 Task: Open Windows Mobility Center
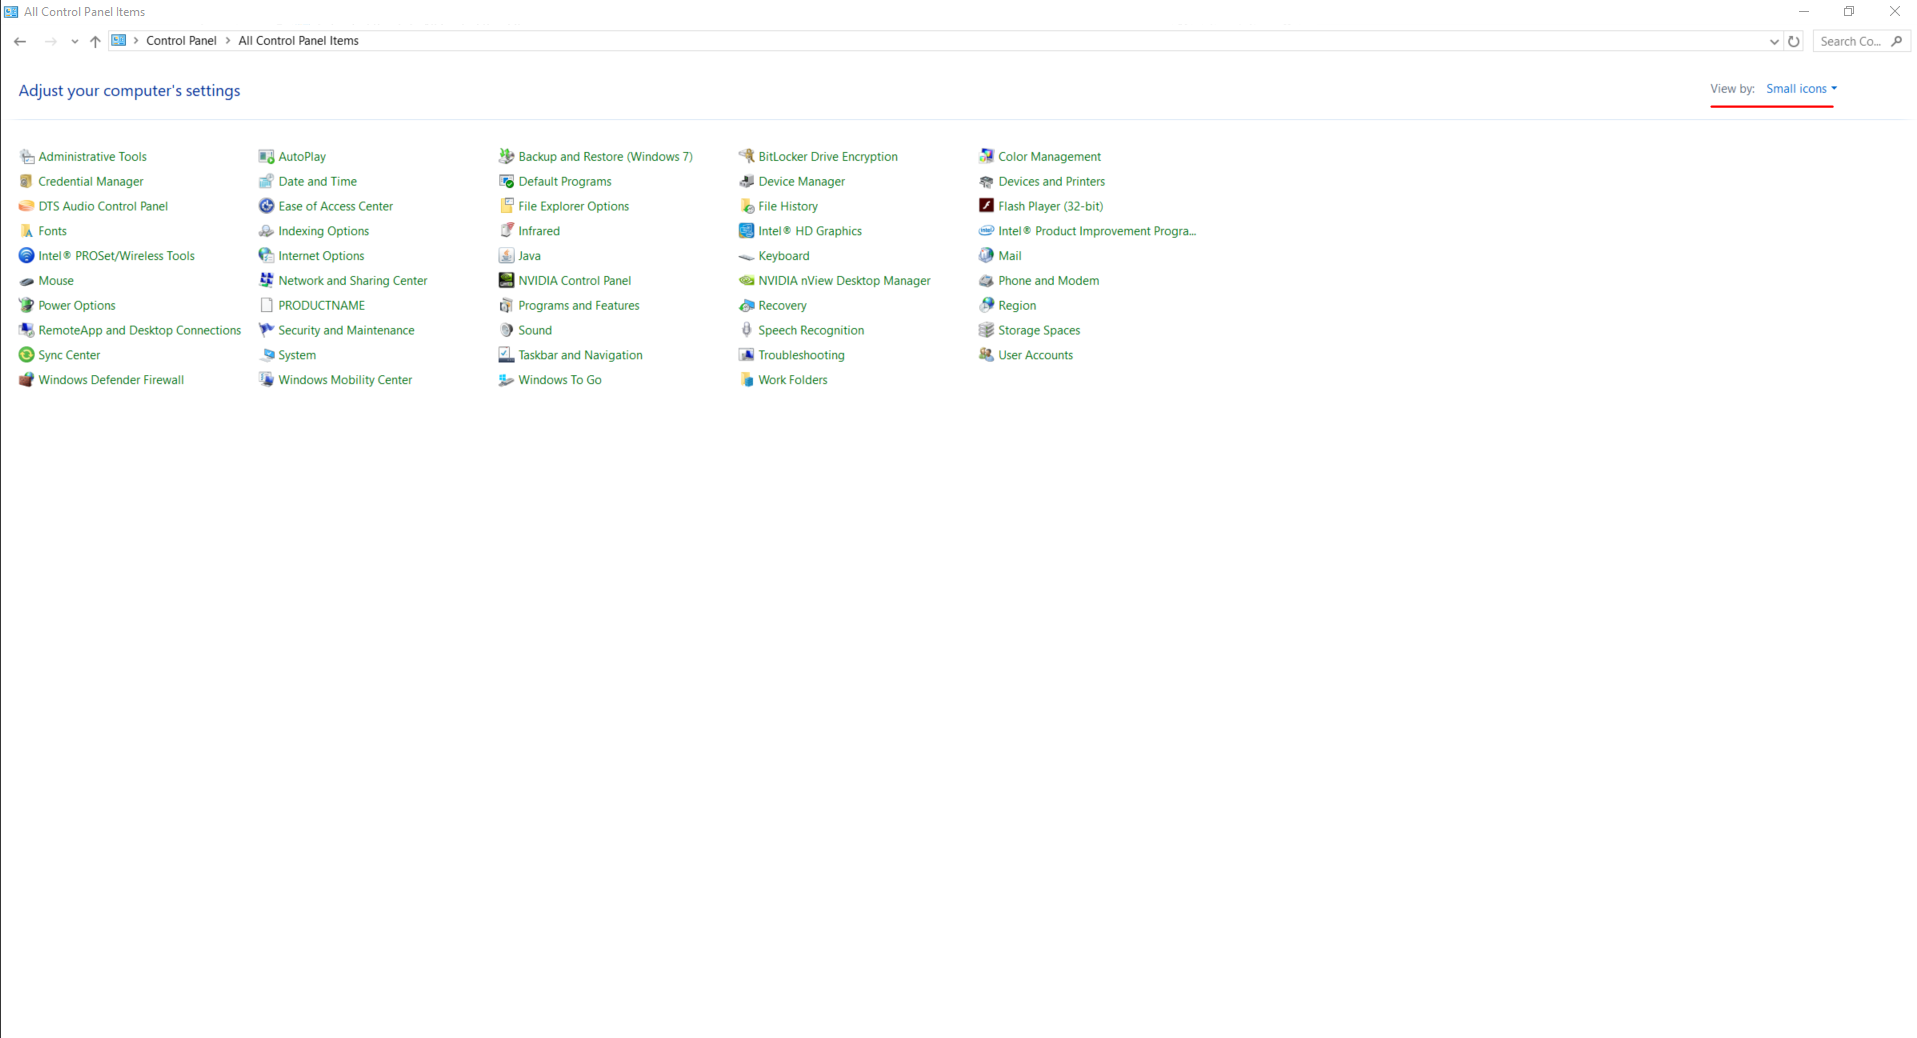345,380
